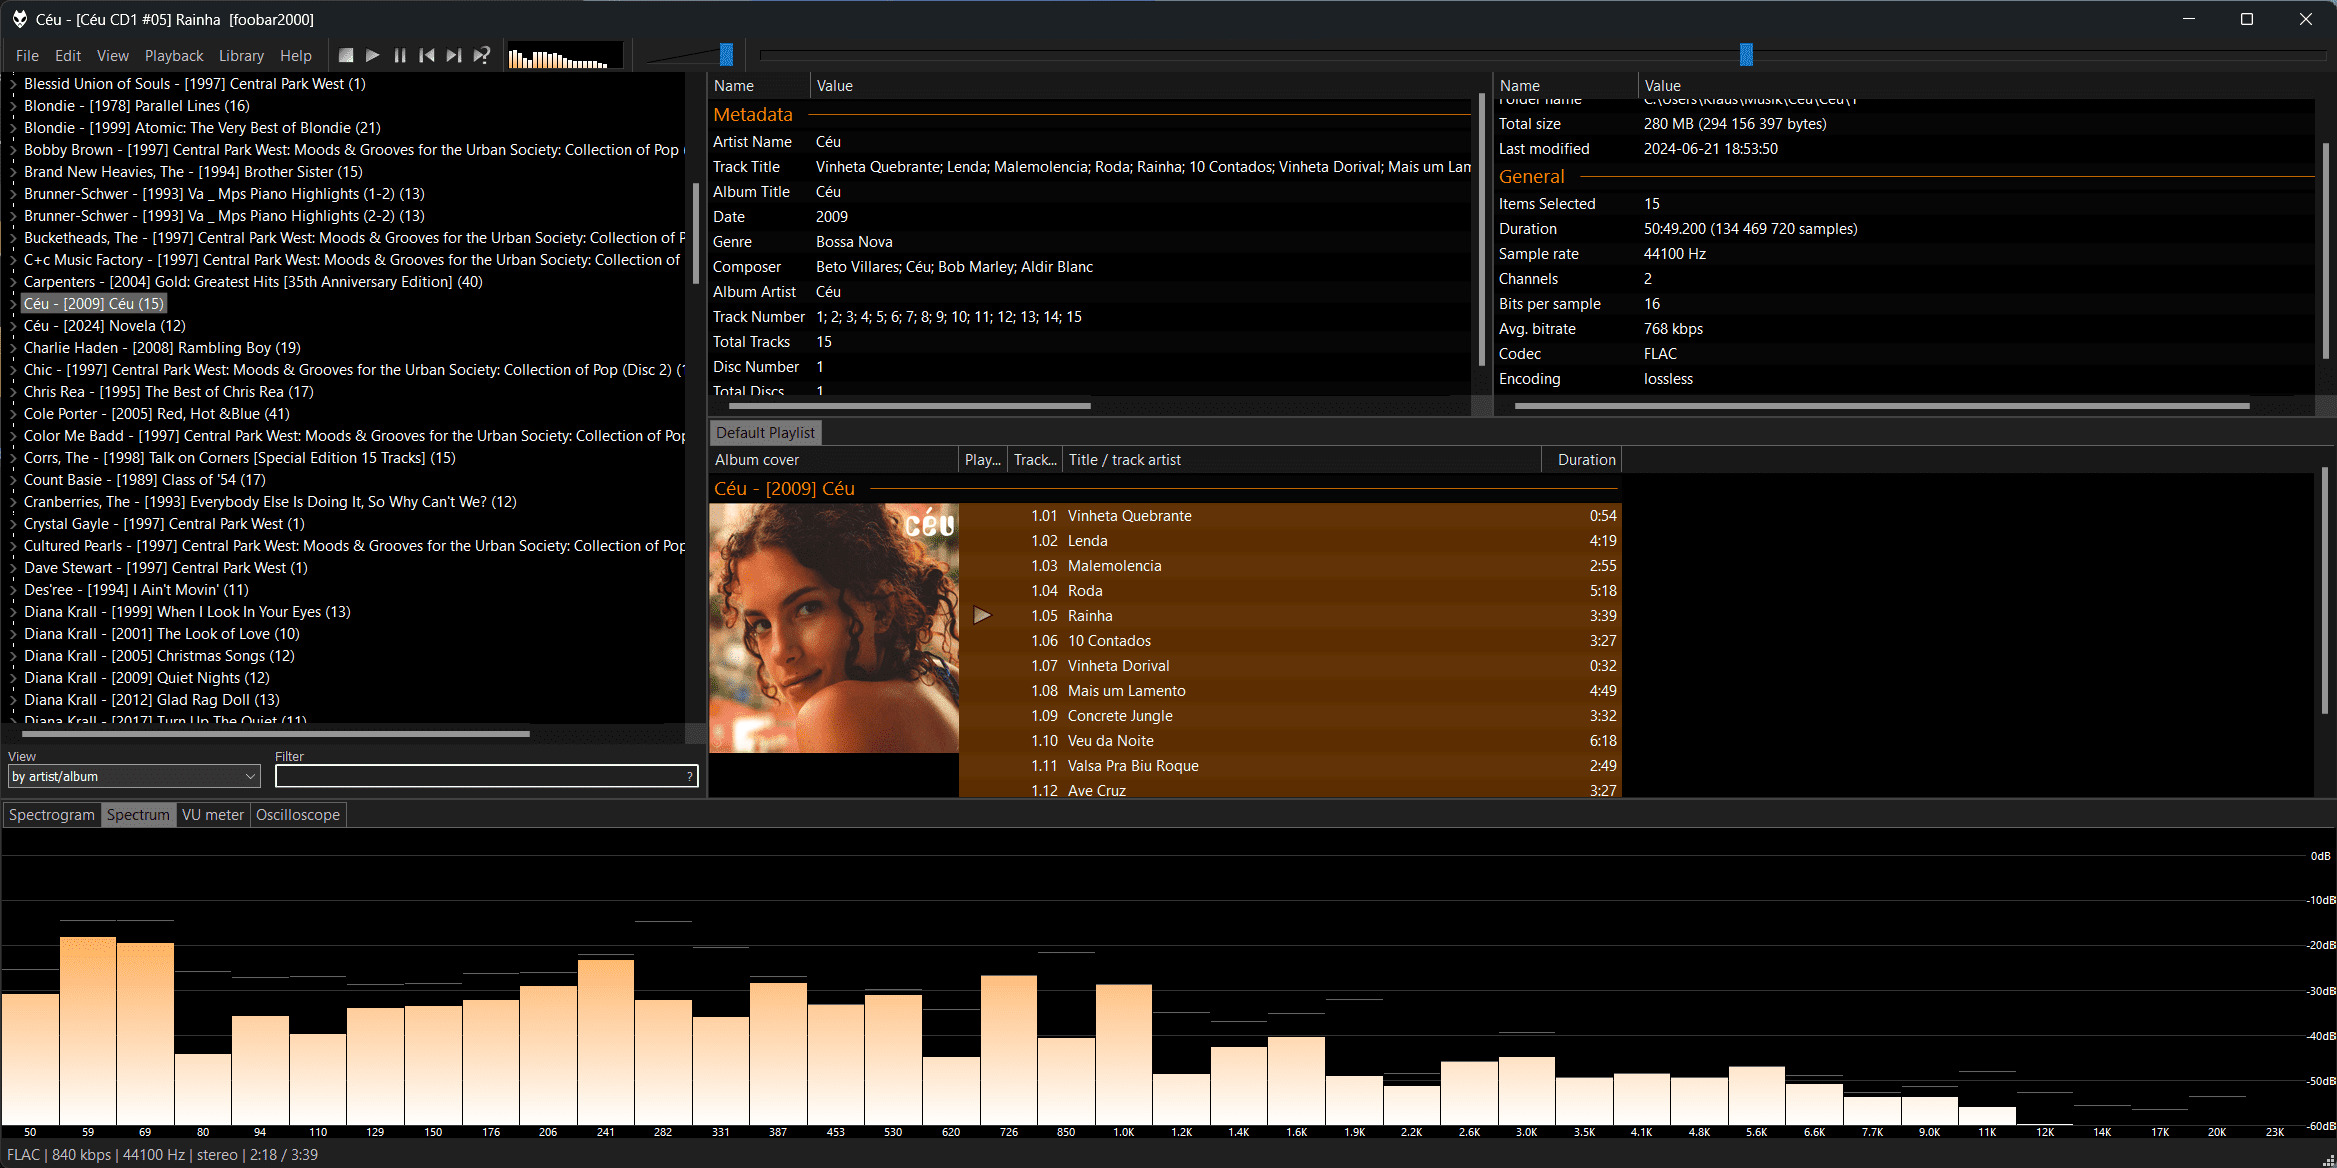Screen dimensions: 2337x1168
Task: Select Corrs - Talk on Corners album
Action: [x=240, y=458]
